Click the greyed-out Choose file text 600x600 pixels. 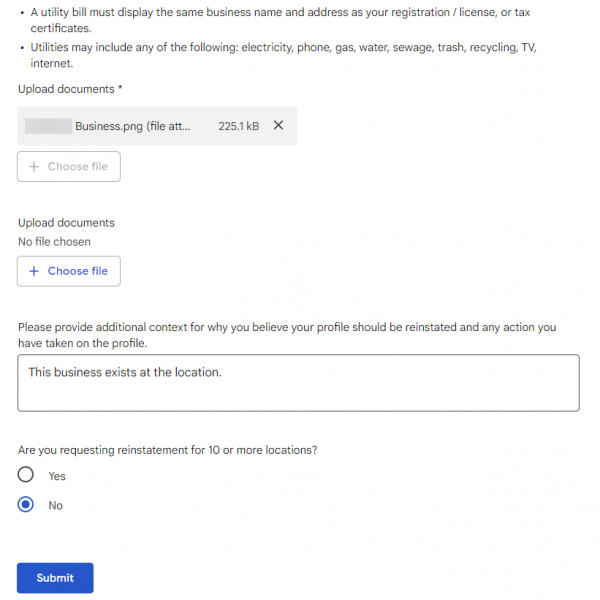click(x=78, y=167)
